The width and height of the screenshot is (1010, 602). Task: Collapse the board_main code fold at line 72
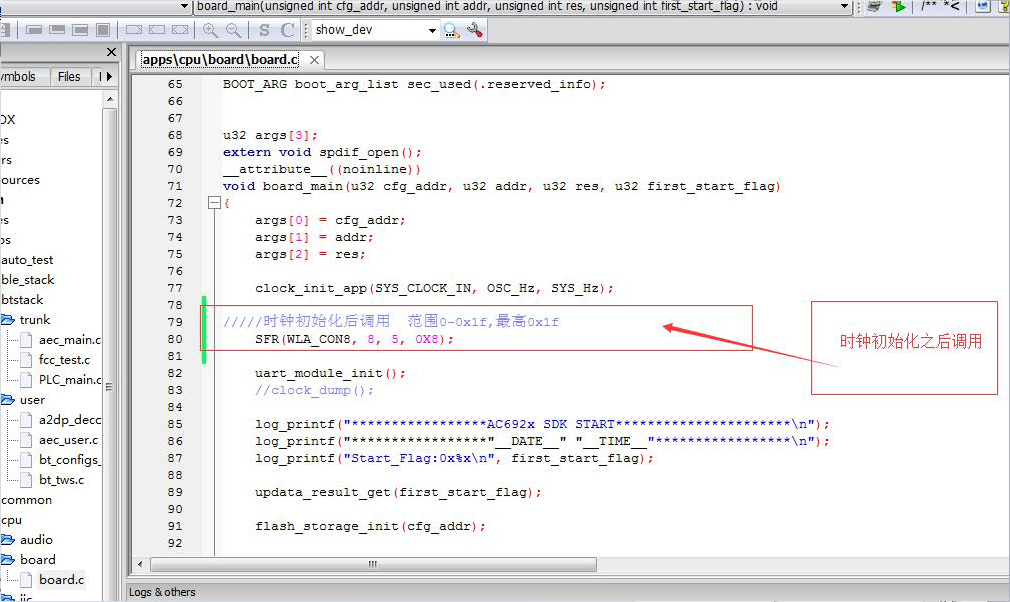point(214,203)
